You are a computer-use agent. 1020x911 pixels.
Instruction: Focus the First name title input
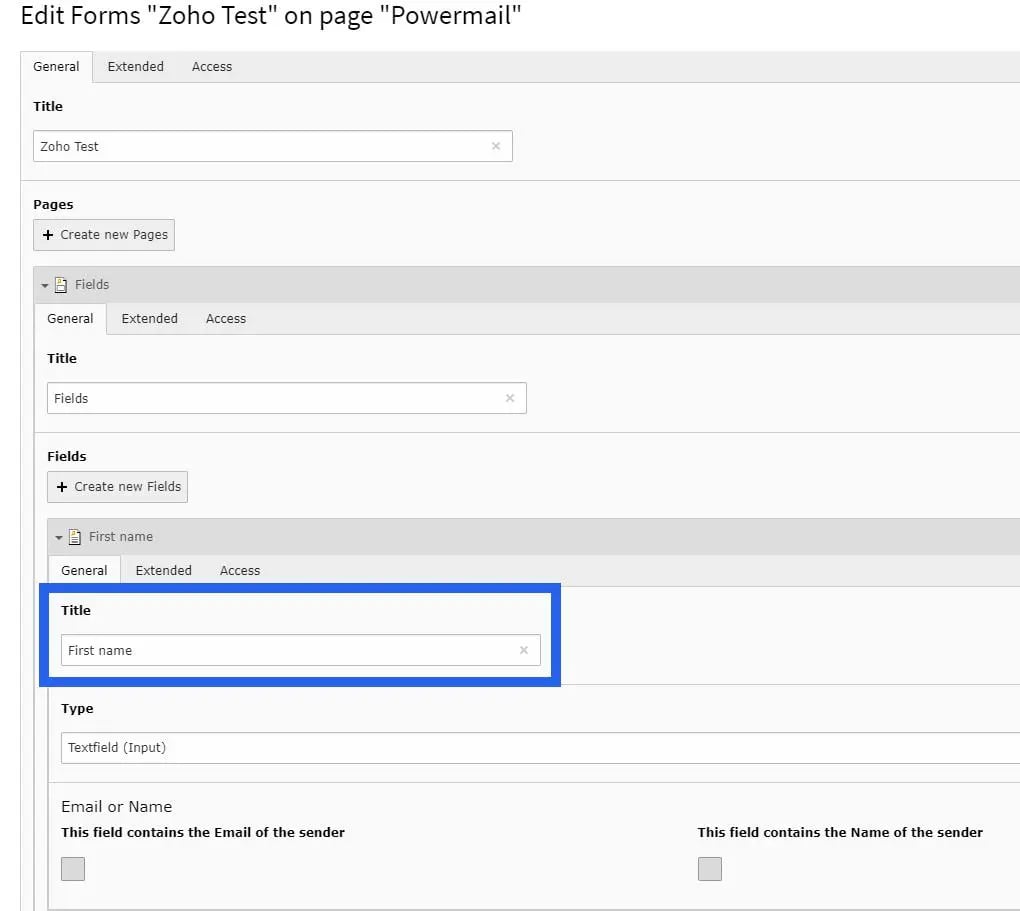(x=301, y=650)
